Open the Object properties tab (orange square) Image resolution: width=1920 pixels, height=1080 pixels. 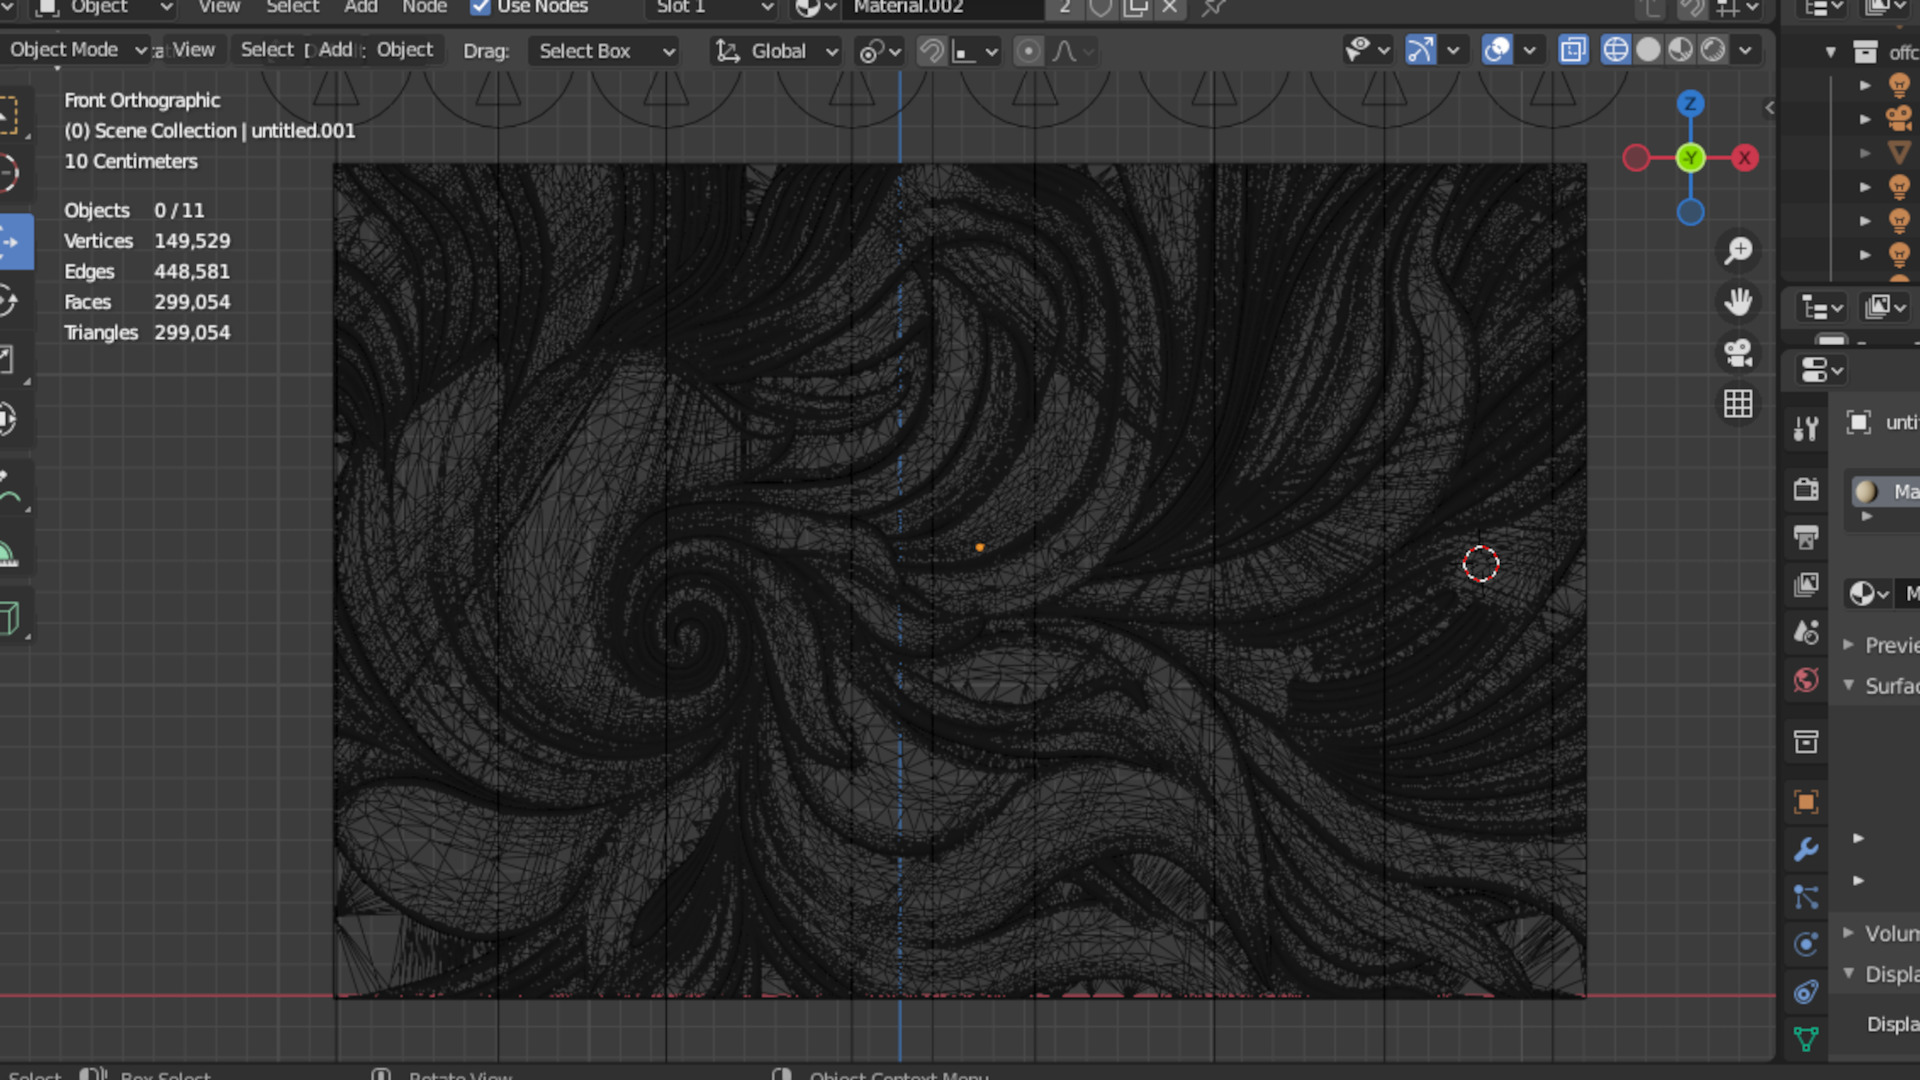(1806, 802)
